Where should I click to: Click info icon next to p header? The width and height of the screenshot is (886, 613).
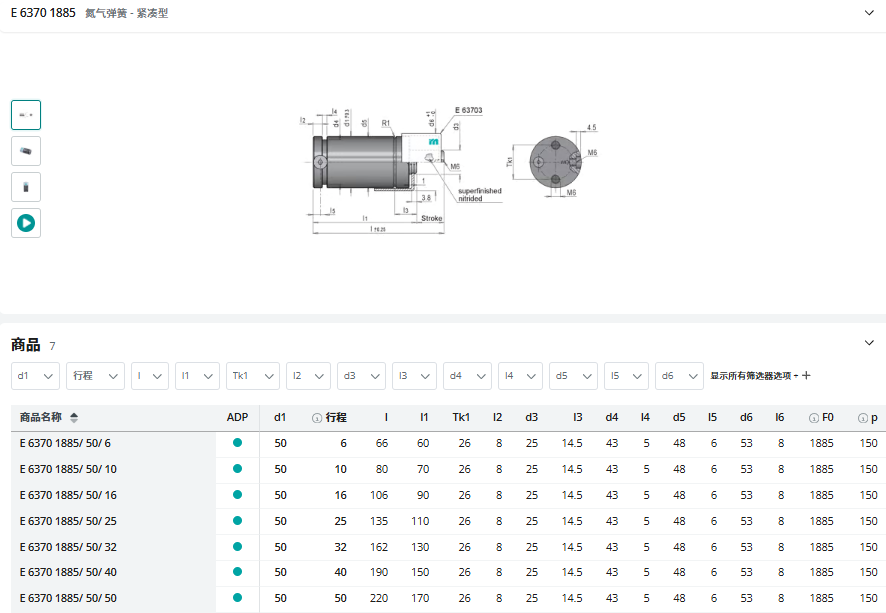(863, 418)
